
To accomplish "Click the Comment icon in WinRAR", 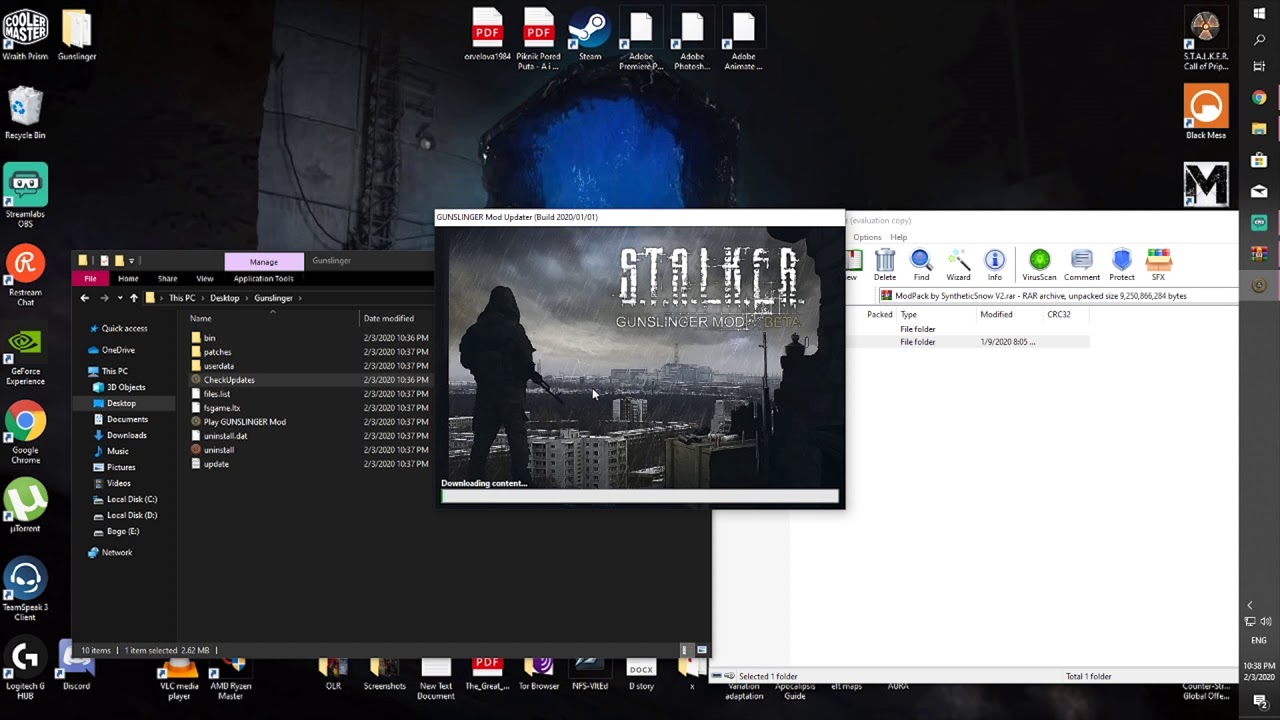I will tap(1082, 265).
